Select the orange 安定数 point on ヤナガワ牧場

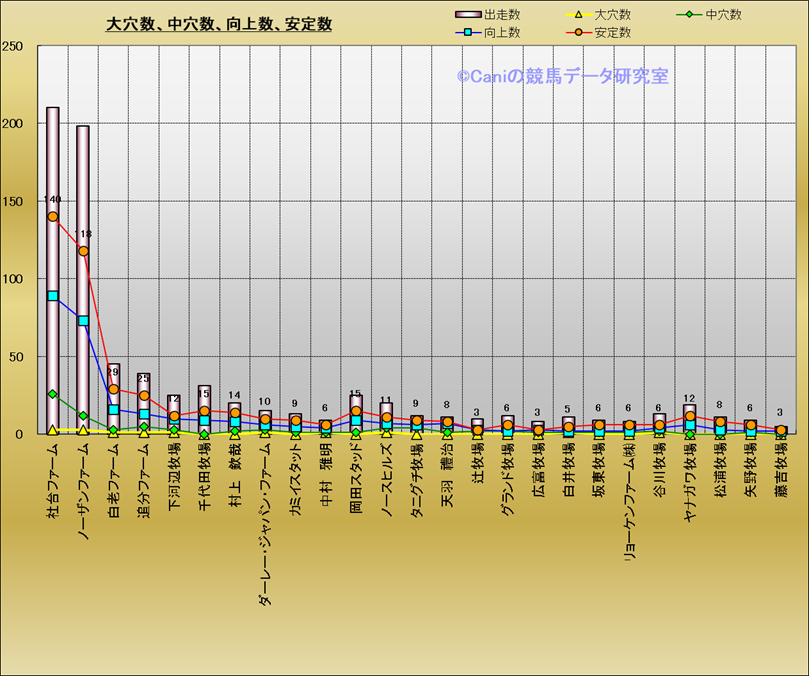(690, 416)
